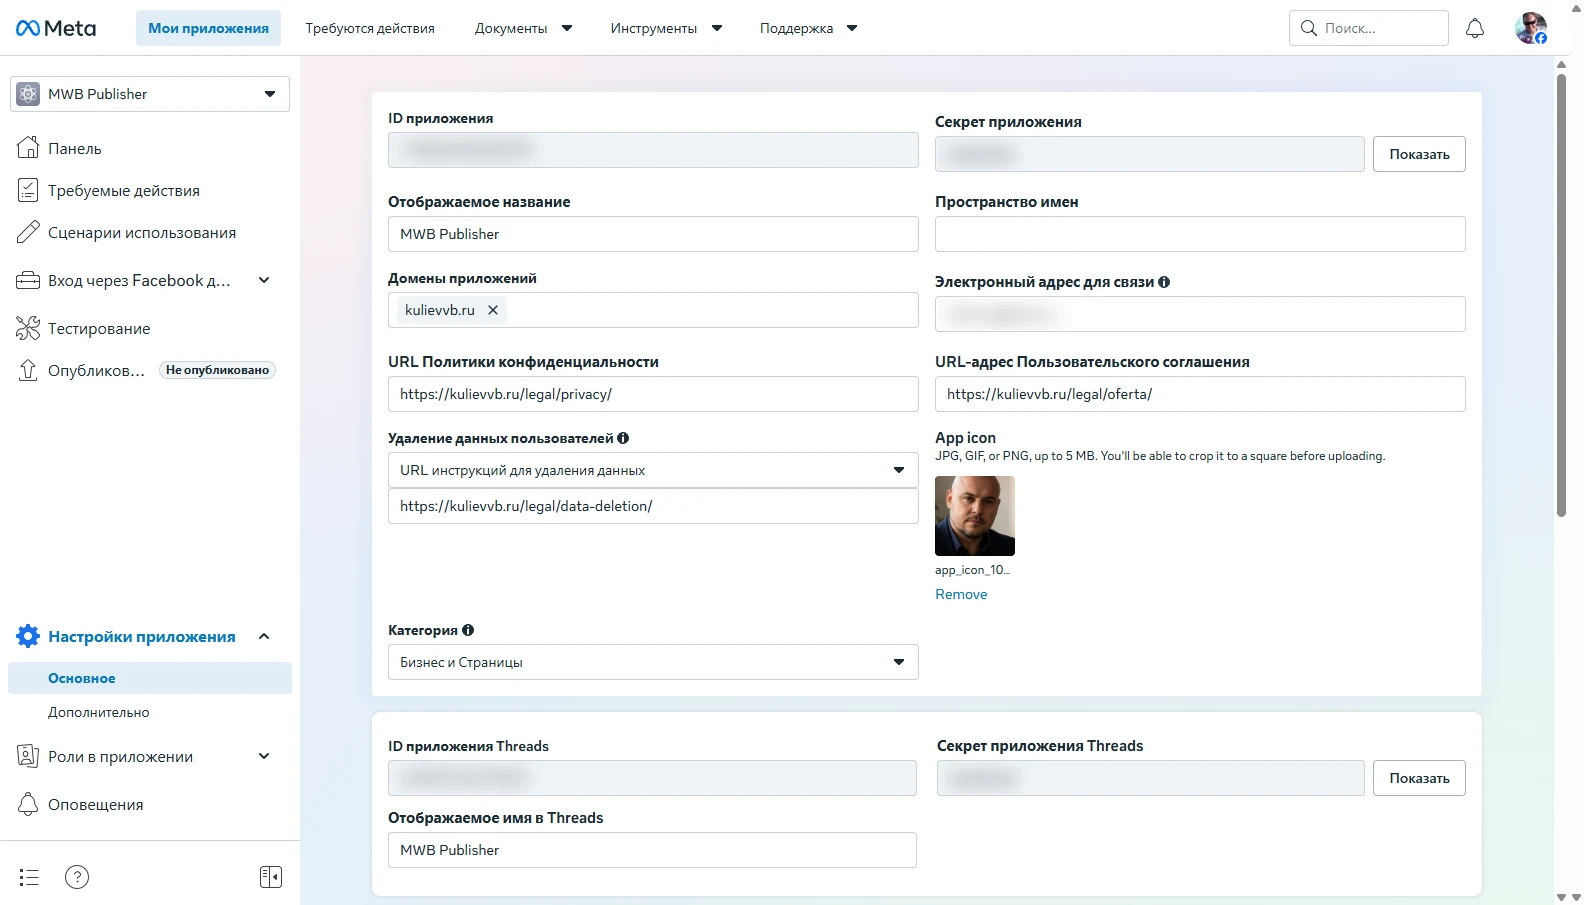Click the Вход через Facebook briefcase icon
Screen dimensions: 1584x905
click(28, 280)
